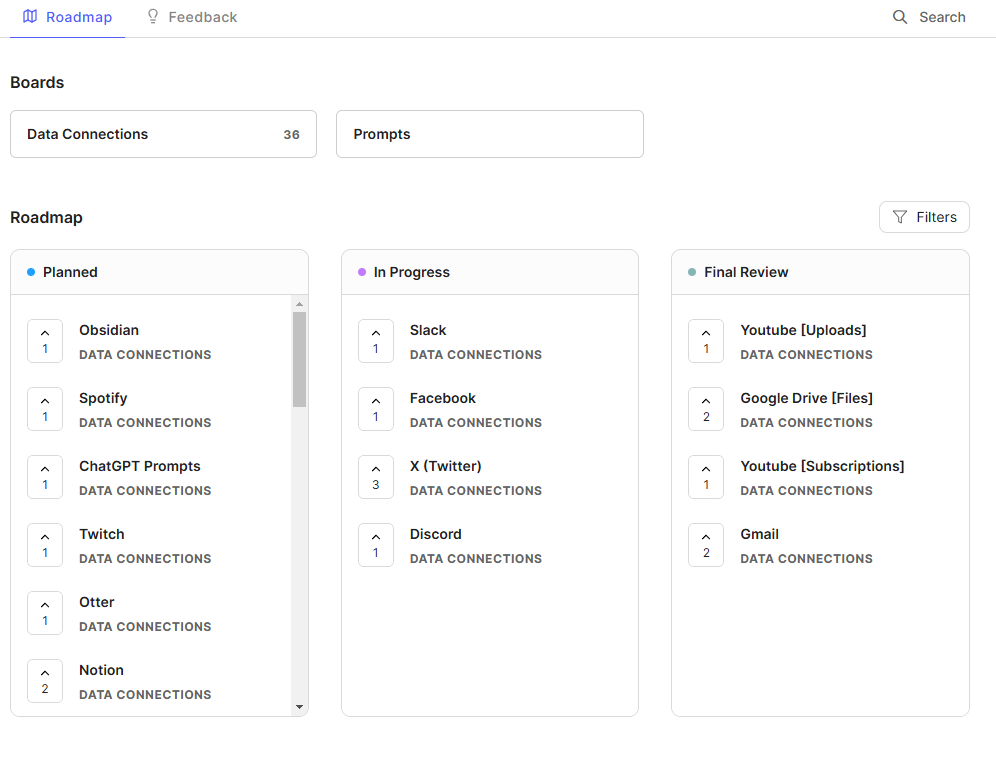Open the Google Drive [Files] entry
Image resolution: width=996 pixels, height=783 pixels.
pyautogui.click(x=806, y=398)
